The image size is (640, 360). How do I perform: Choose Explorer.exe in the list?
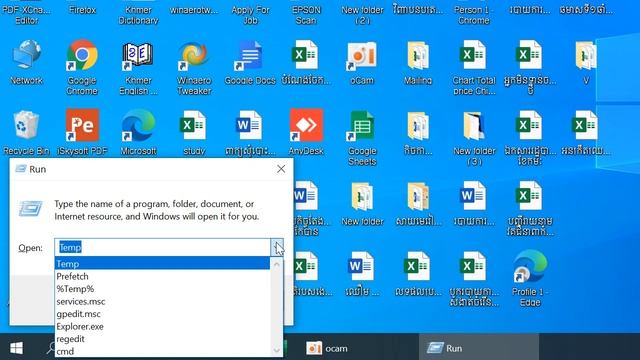162,327
